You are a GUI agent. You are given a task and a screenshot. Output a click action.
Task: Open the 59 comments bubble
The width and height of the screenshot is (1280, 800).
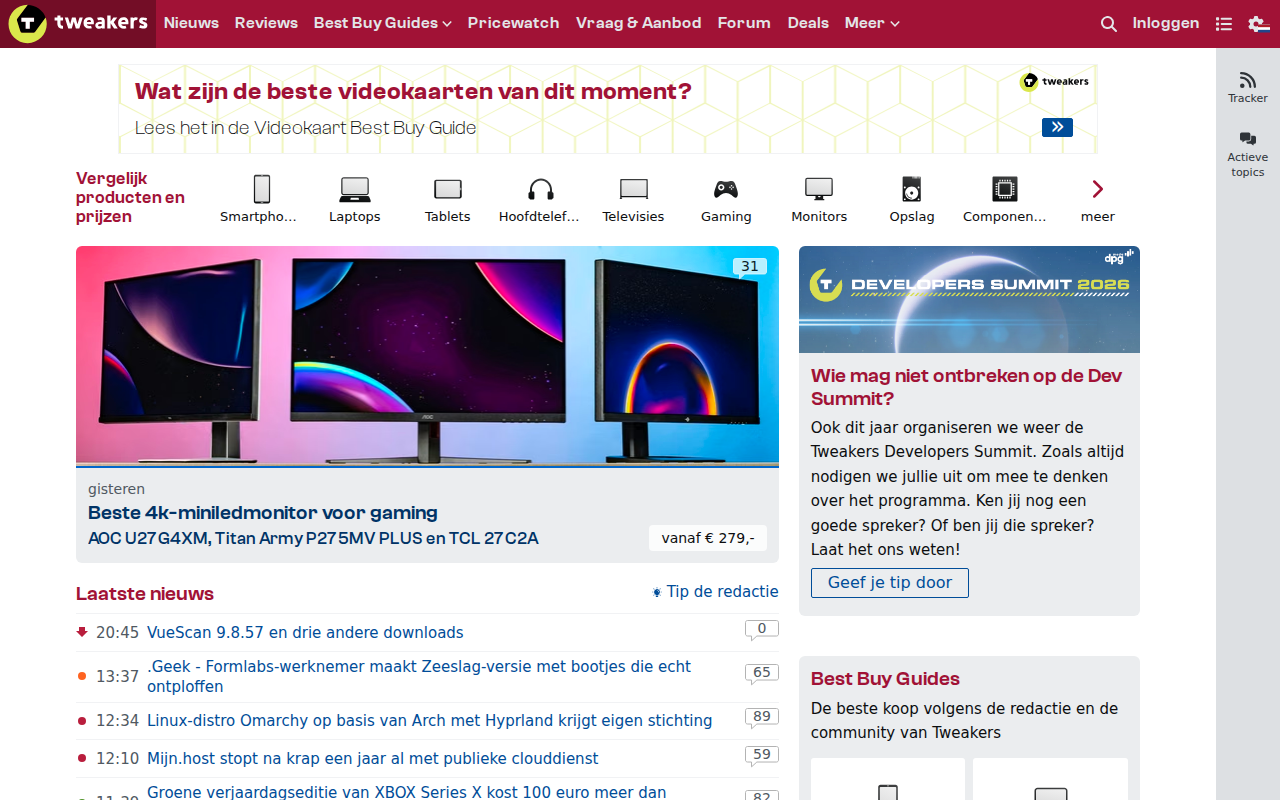[762, 756]
